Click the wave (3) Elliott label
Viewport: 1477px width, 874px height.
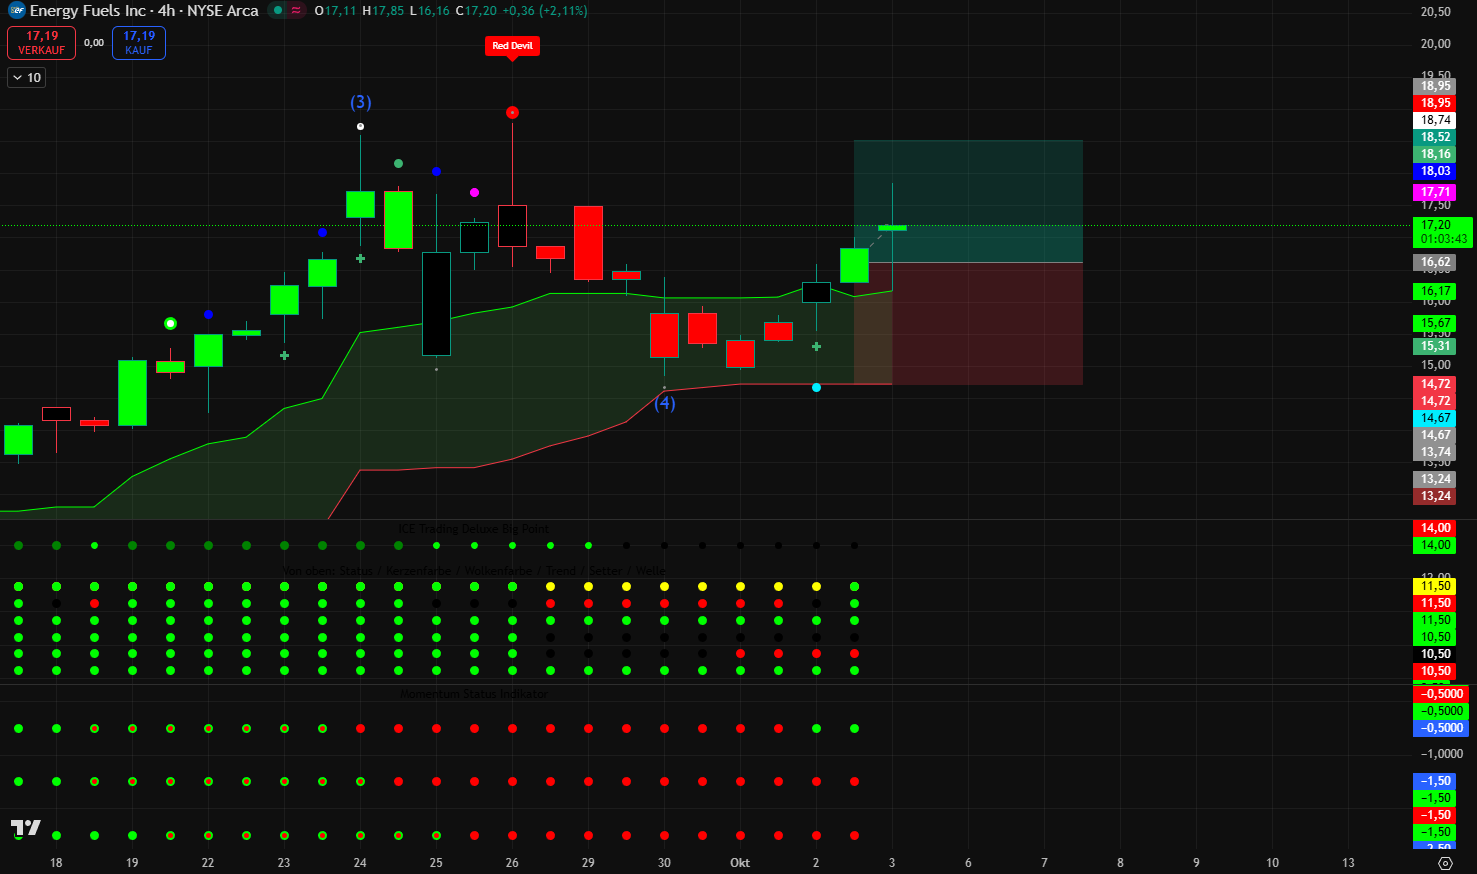pos(360,102)
